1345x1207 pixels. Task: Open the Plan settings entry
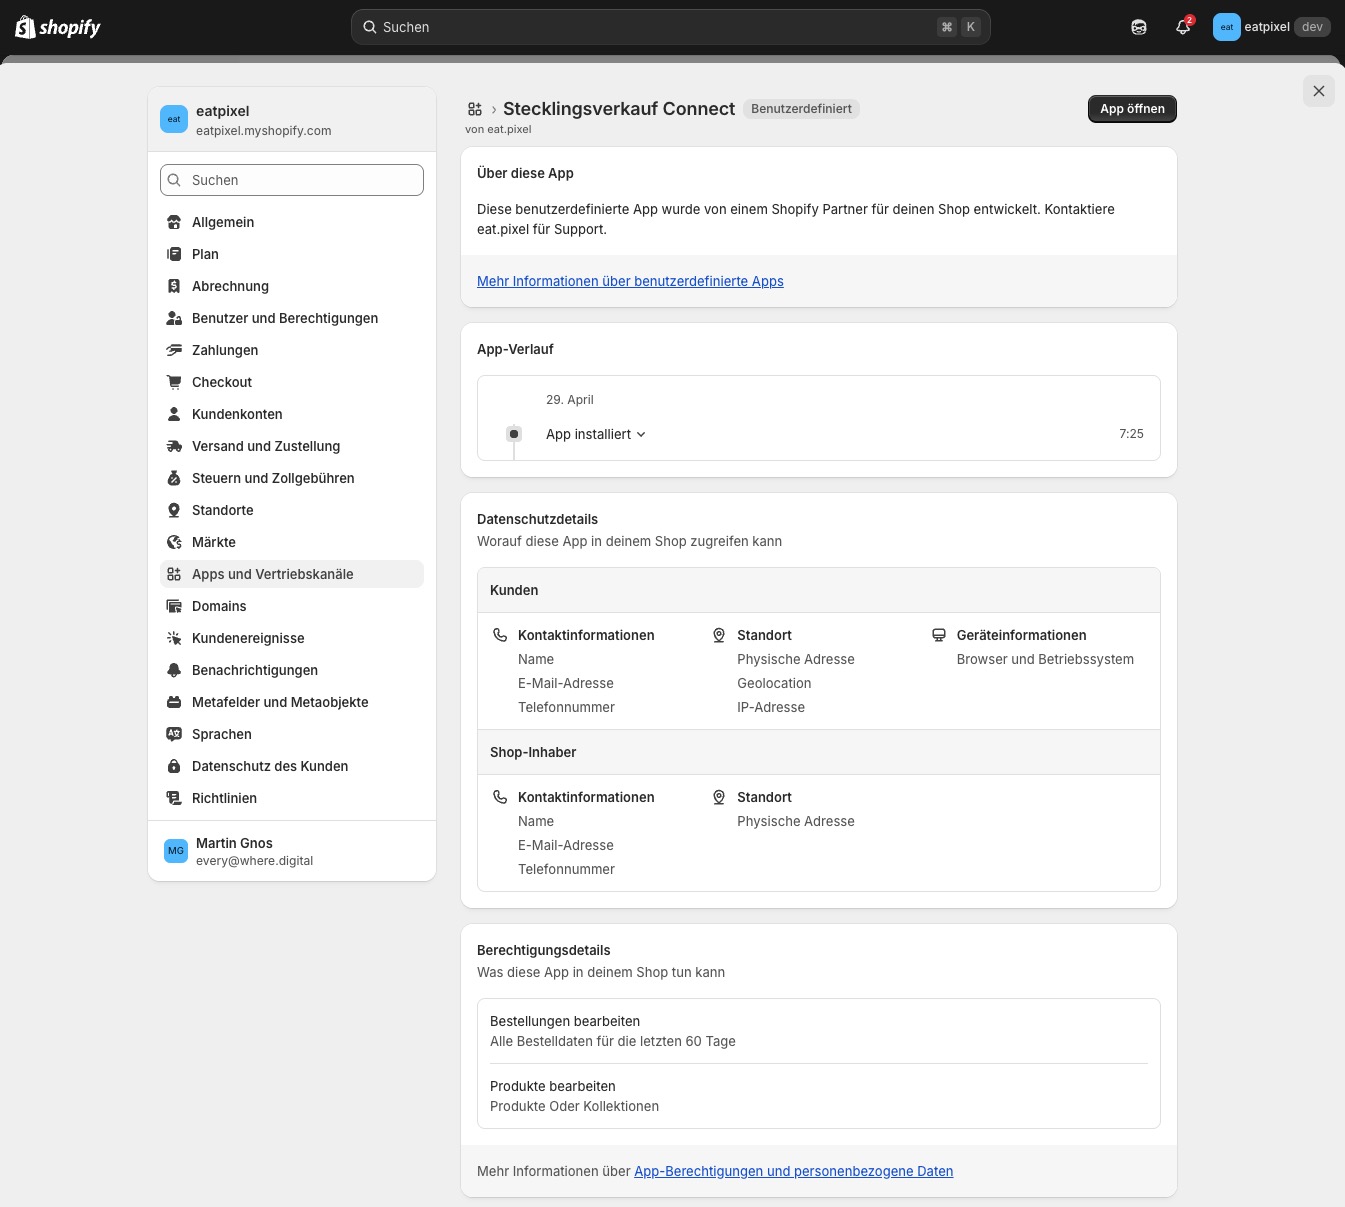coord(205,254)
